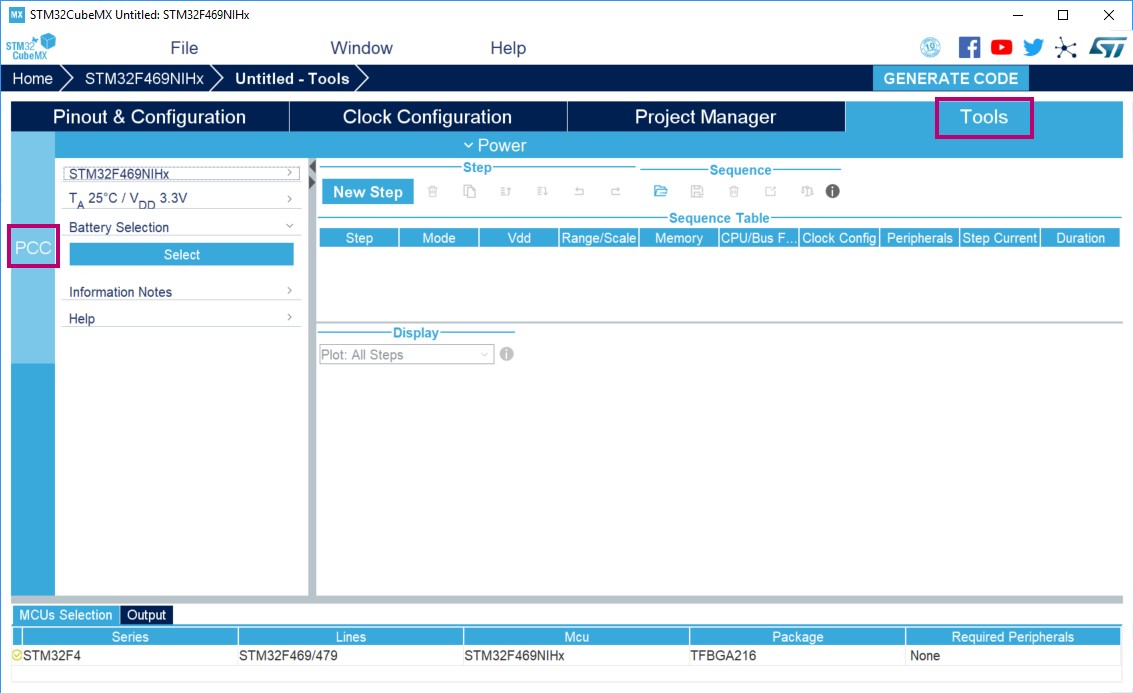Compare sequences using the balance scale icon
Image resolution: width=1133 pixels, height=693 pixels.
(x=807, y=191)
